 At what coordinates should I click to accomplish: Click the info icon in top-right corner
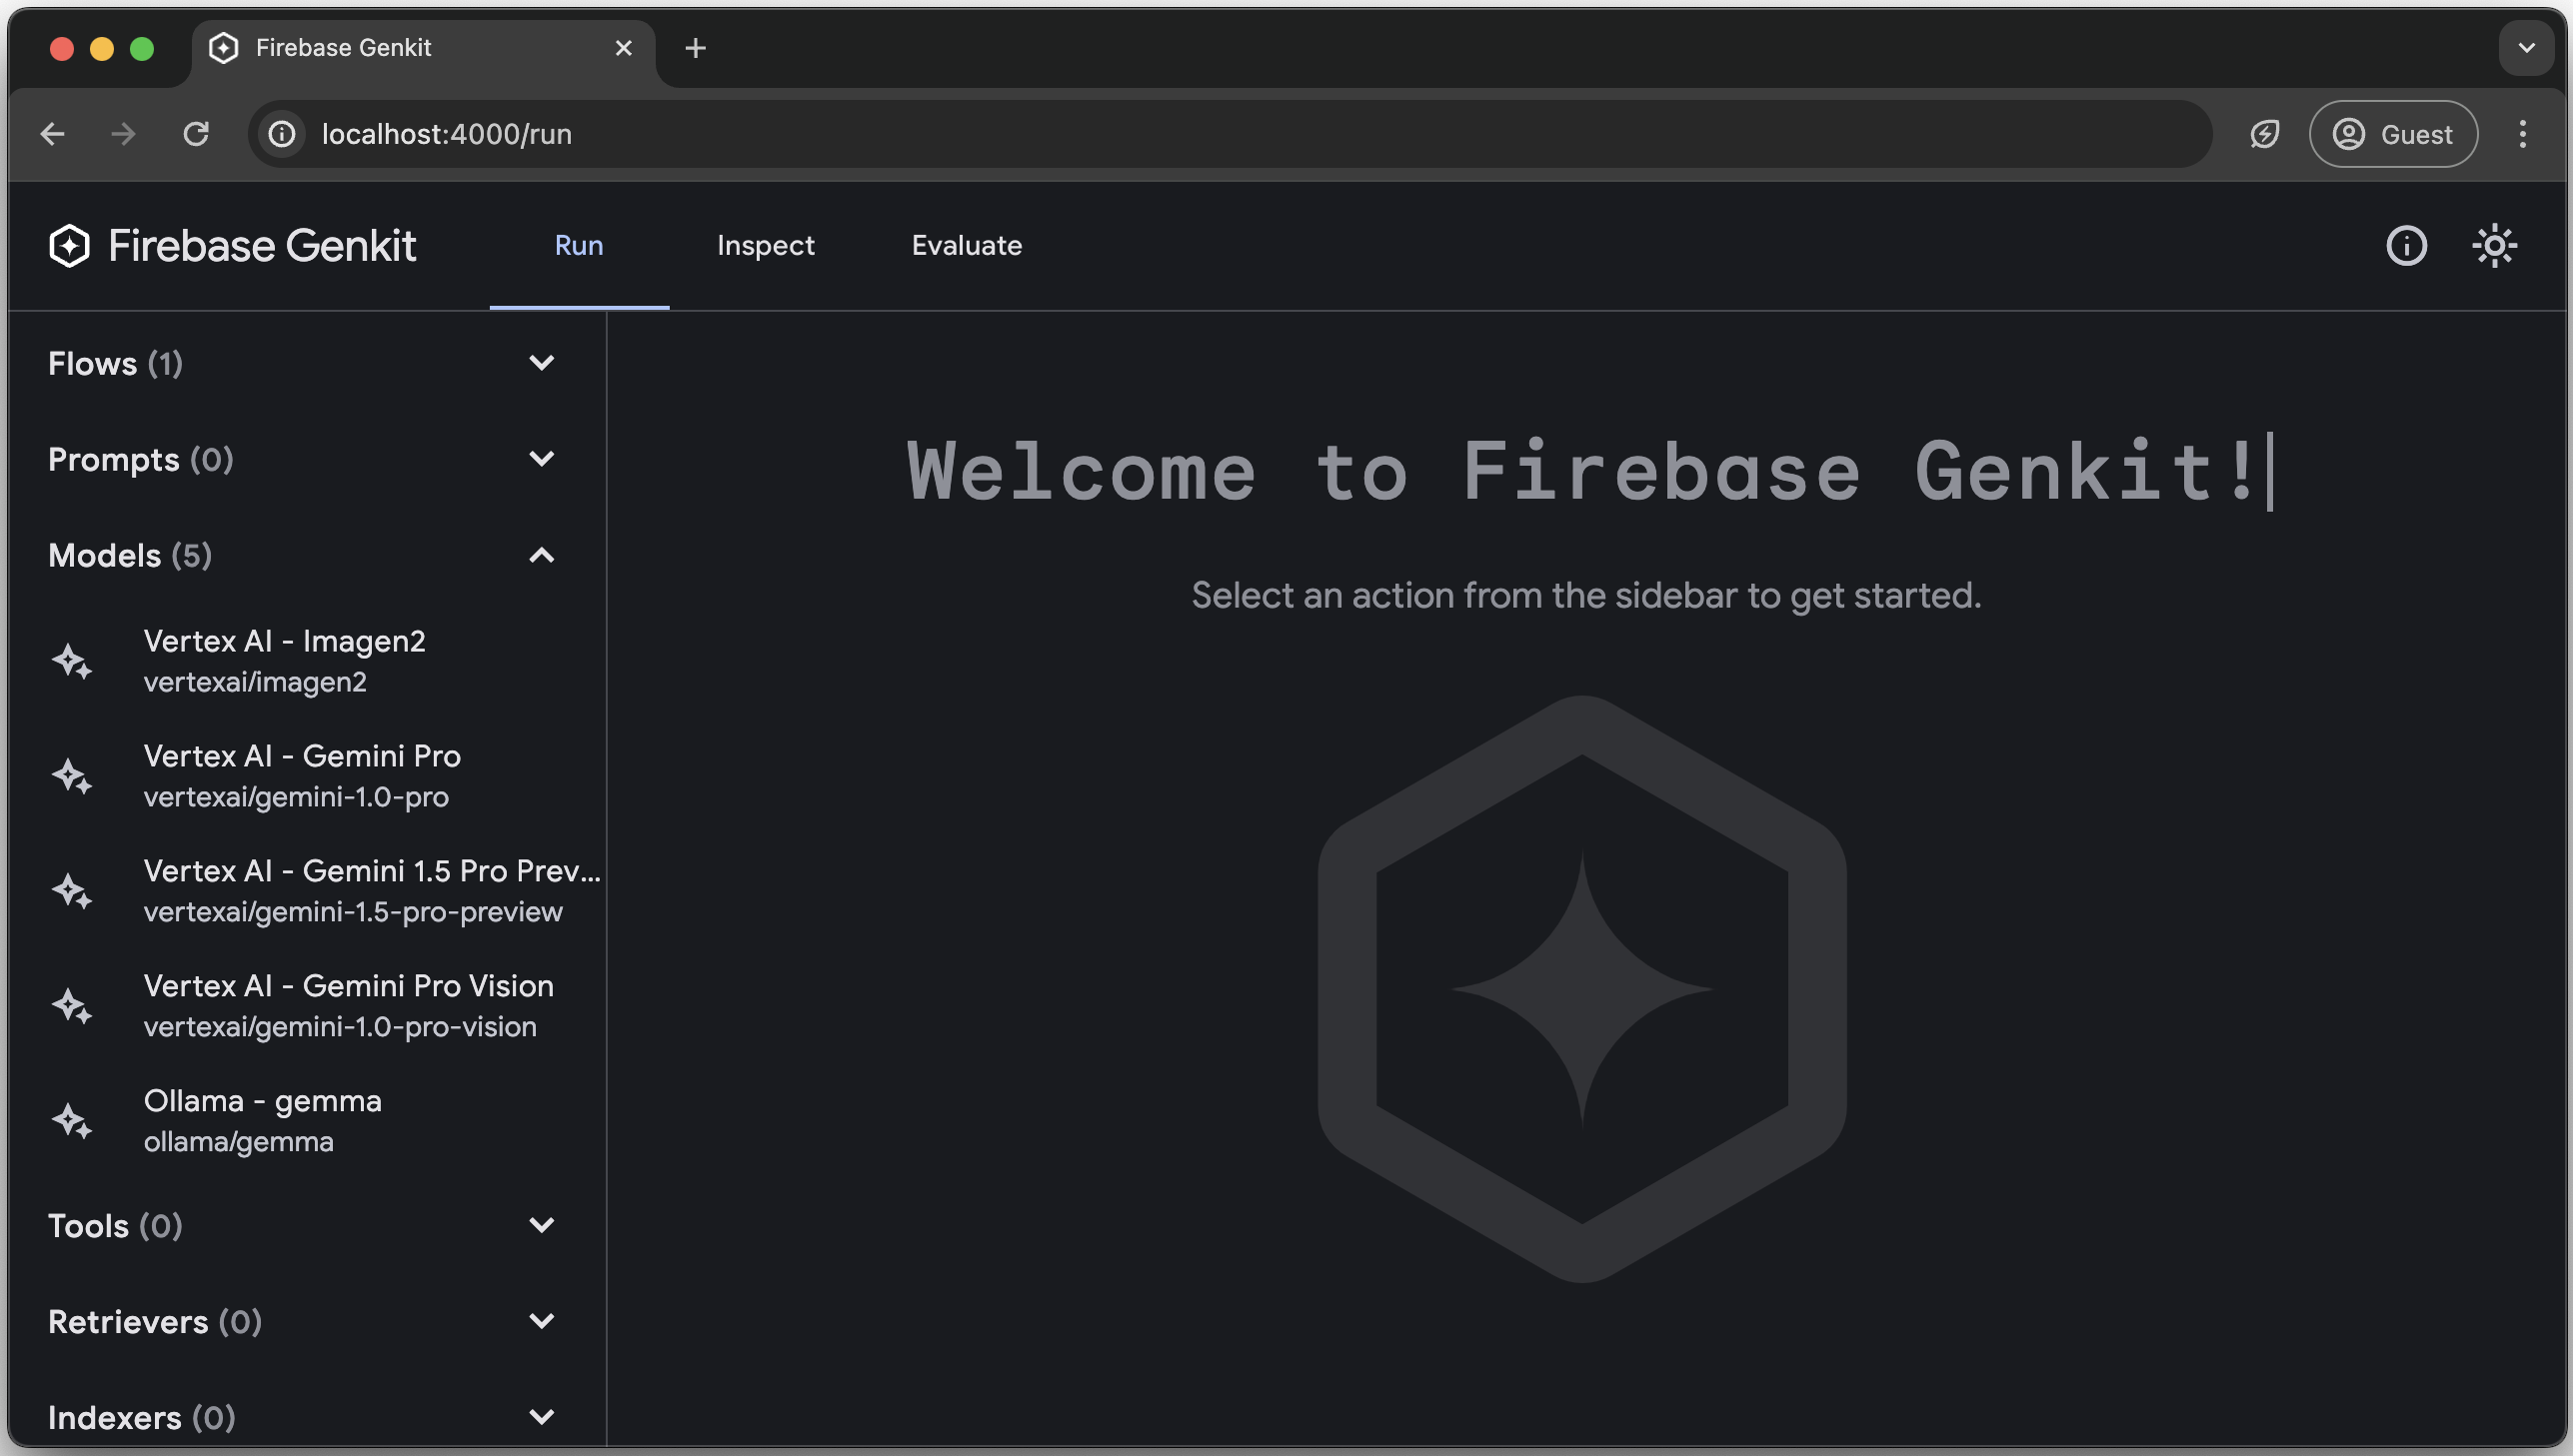coord(2407,248)
